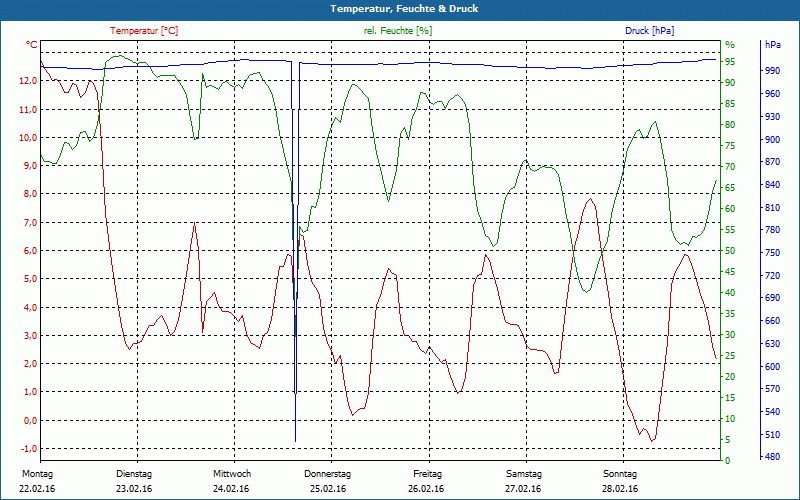Click the date 24.02.16

pos(231,489)
